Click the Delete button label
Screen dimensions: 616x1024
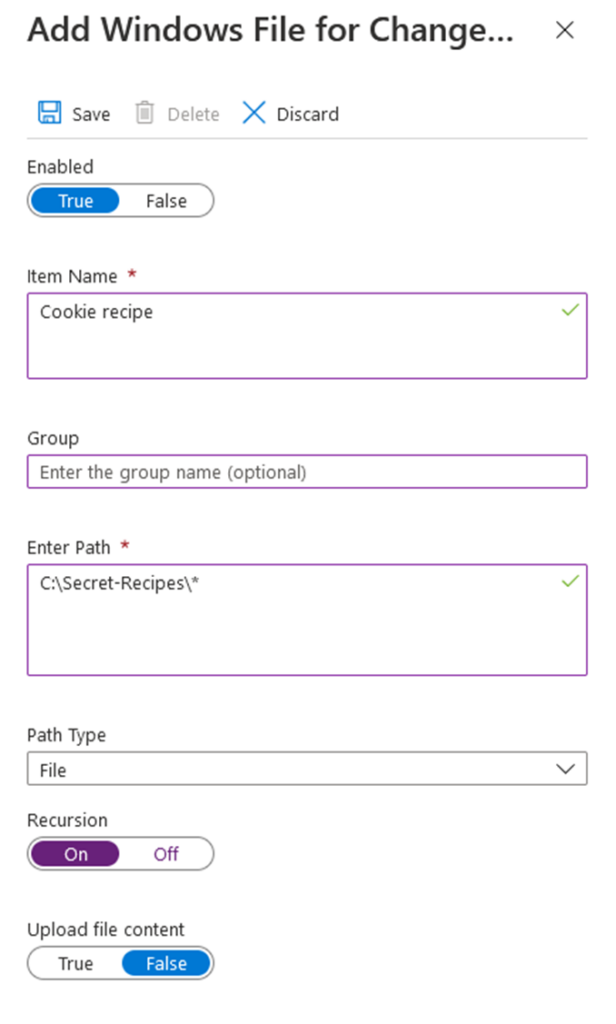tap(193, 114)
